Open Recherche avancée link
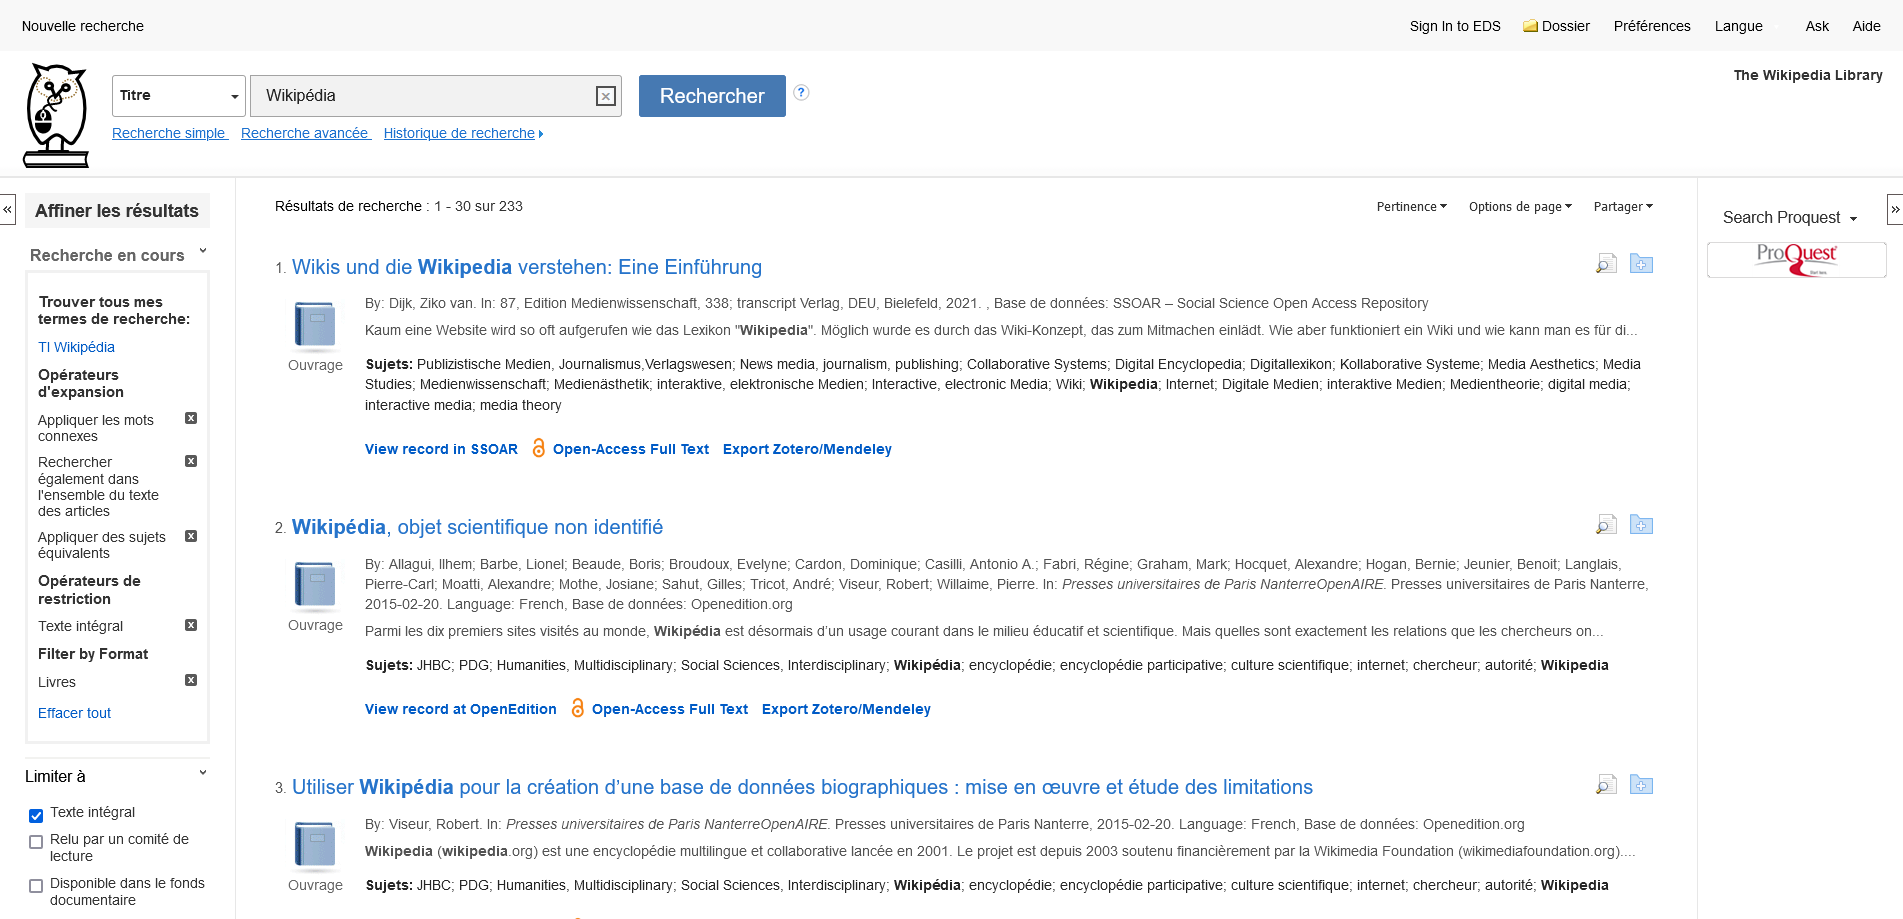Image resolution: width=1903 pixels, height=919 pixels. pos(306,133)
